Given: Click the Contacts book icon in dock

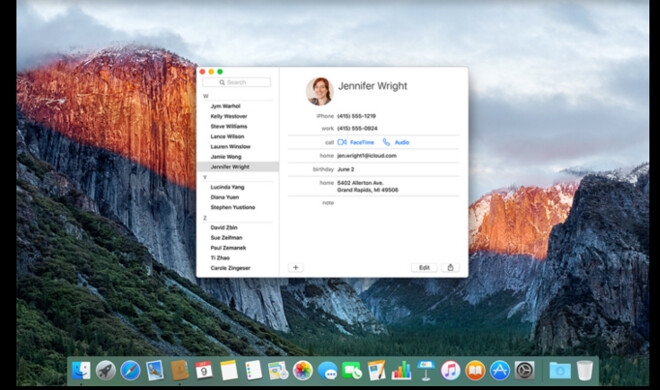Looking at the screenshot, I should (179, 371).
